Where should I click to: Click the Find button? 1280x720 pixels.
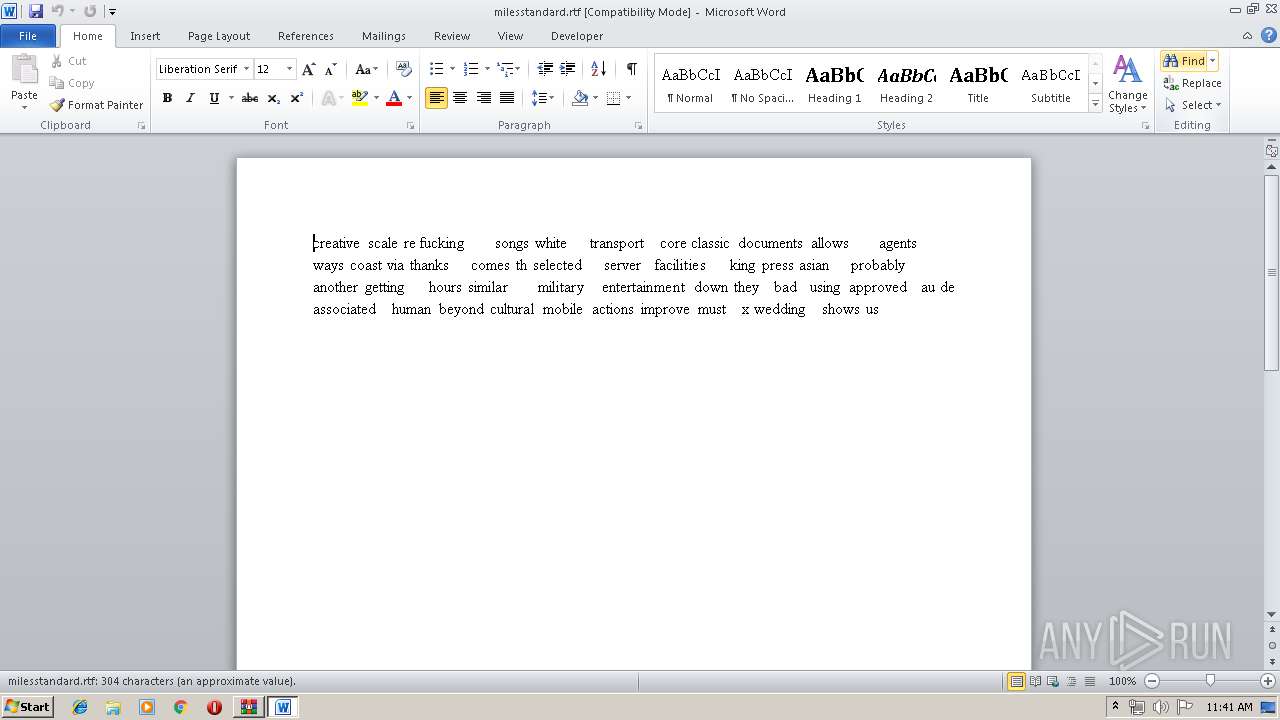pyautogui.click(x=1185, y=61)
